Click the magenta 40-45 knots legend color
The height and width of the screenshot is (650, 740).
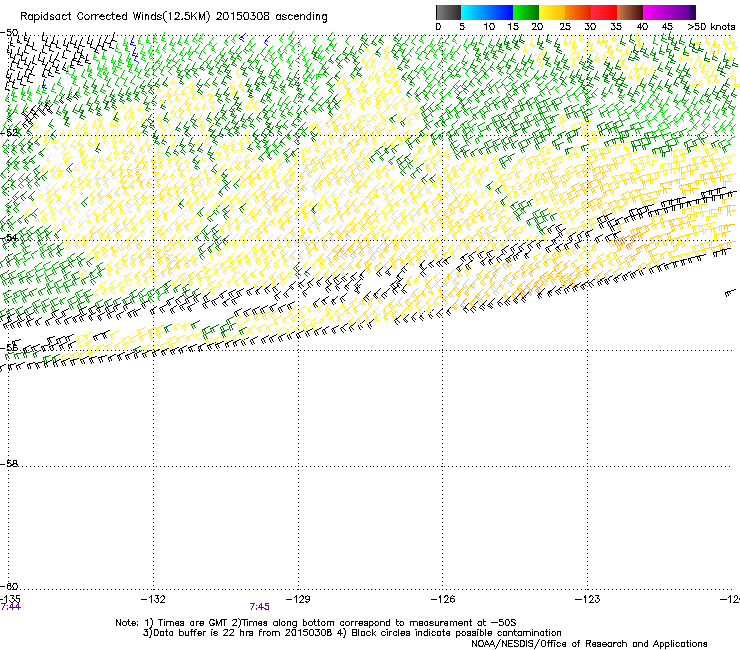(x=656, y=12)
